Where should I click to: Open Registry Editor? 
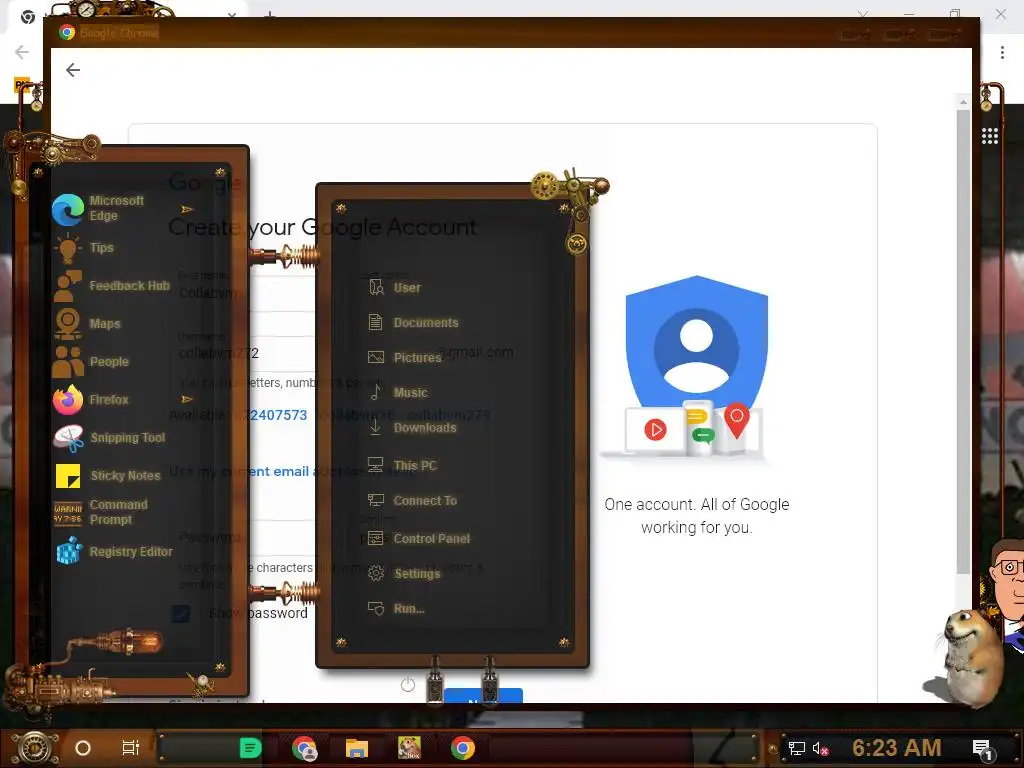pos(112,552)
